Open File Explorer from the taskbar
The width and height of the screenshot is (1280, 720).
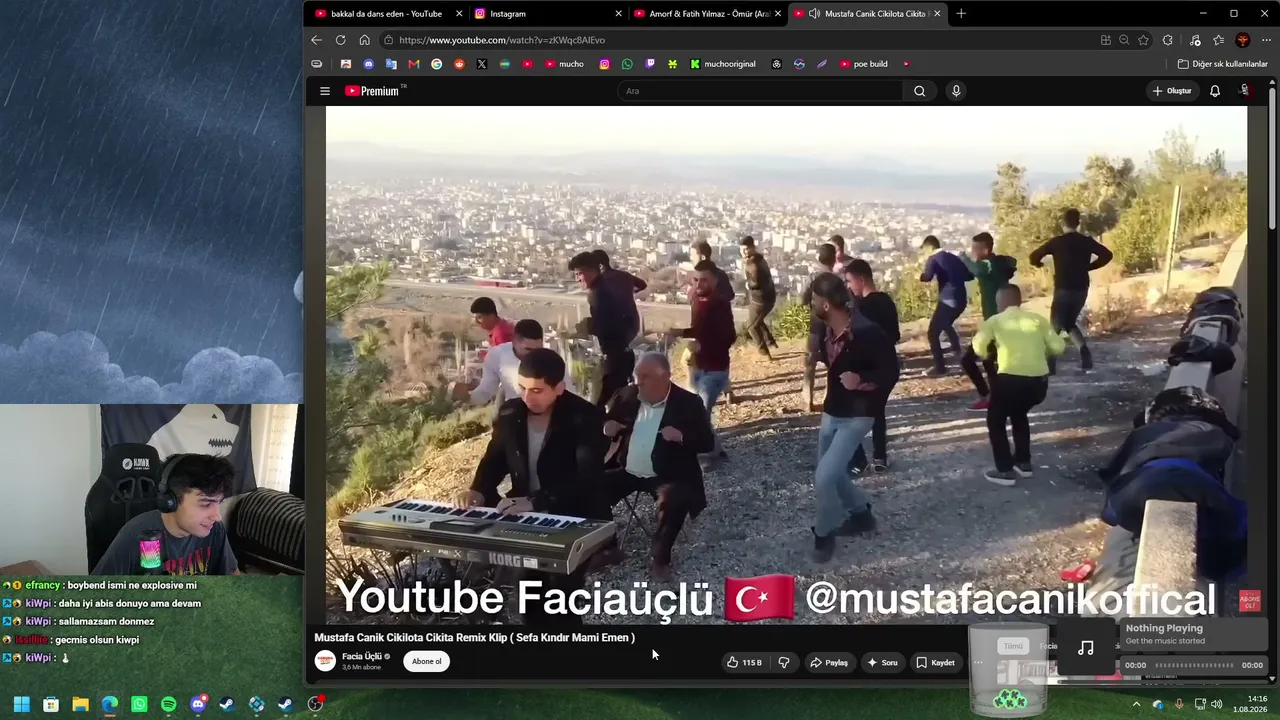(80, 704)
